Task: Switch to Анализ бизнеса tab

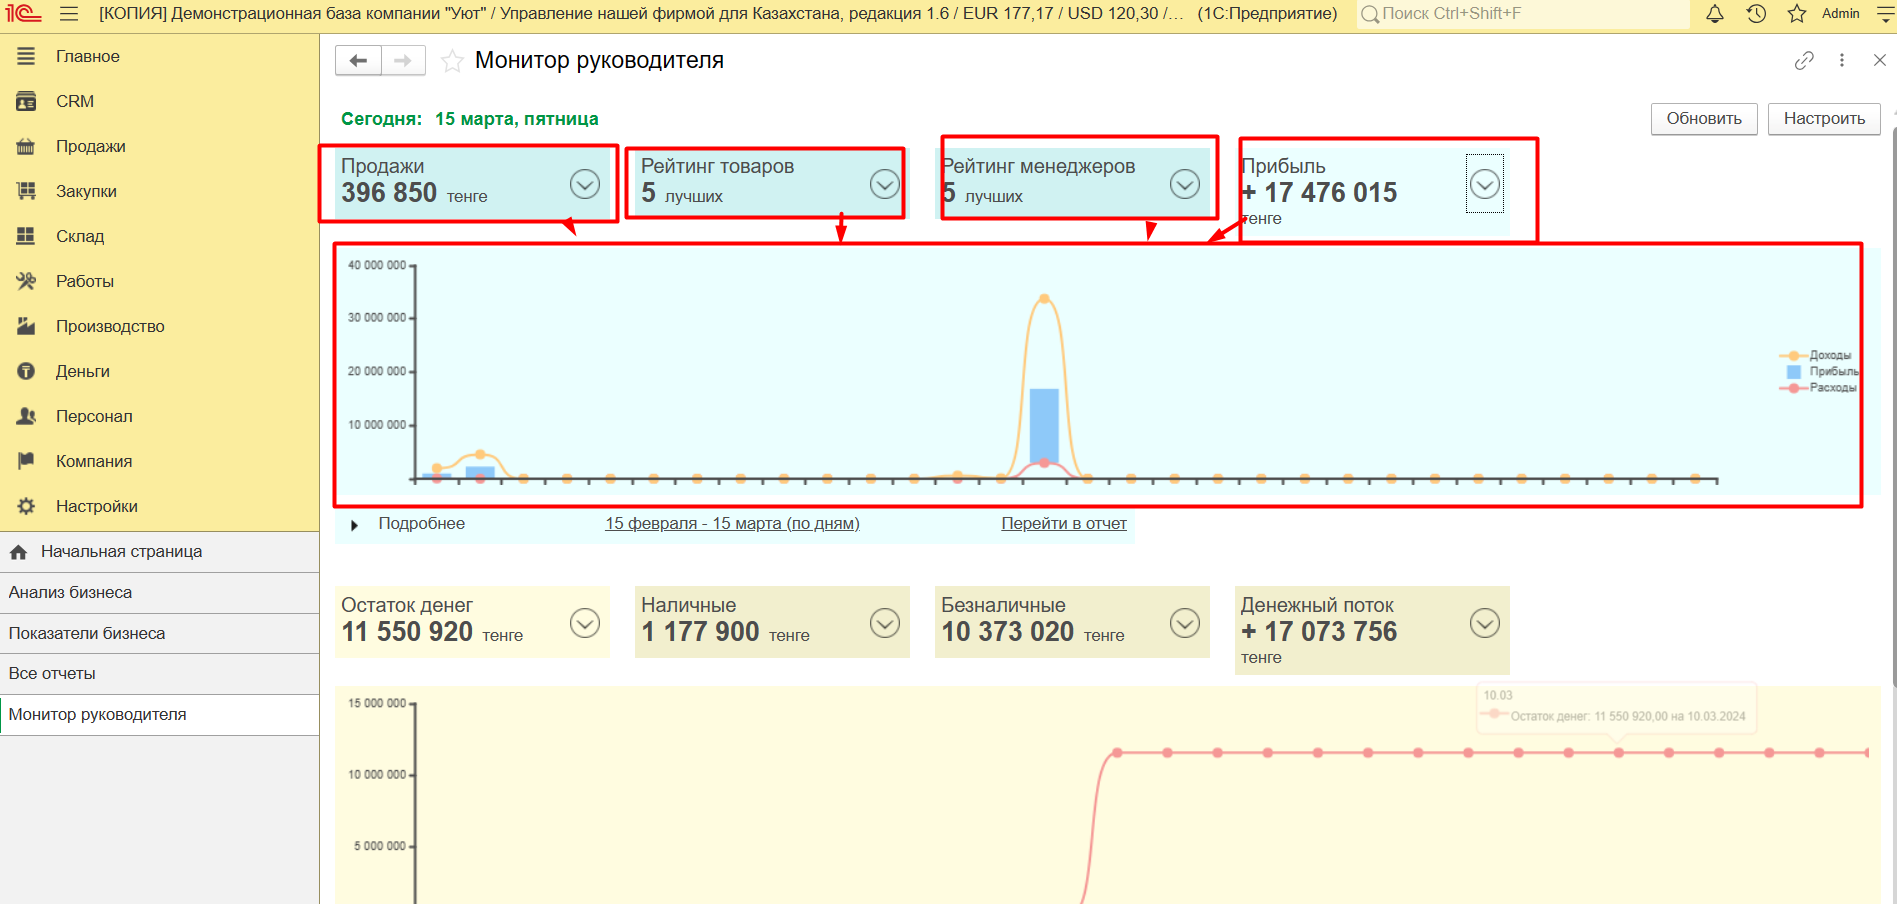Action: 70,593
